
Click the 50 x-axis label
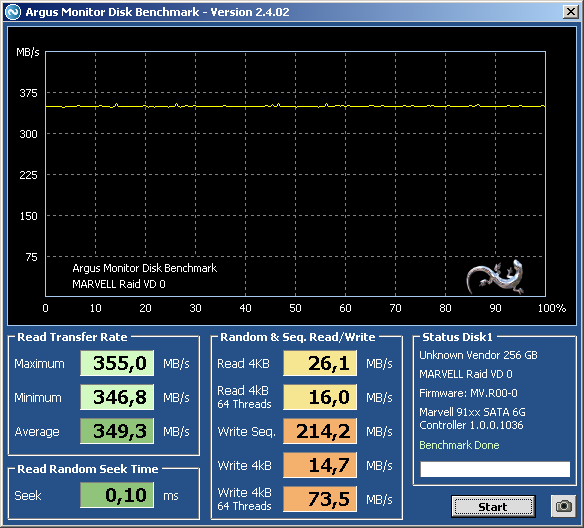(295, 308)
